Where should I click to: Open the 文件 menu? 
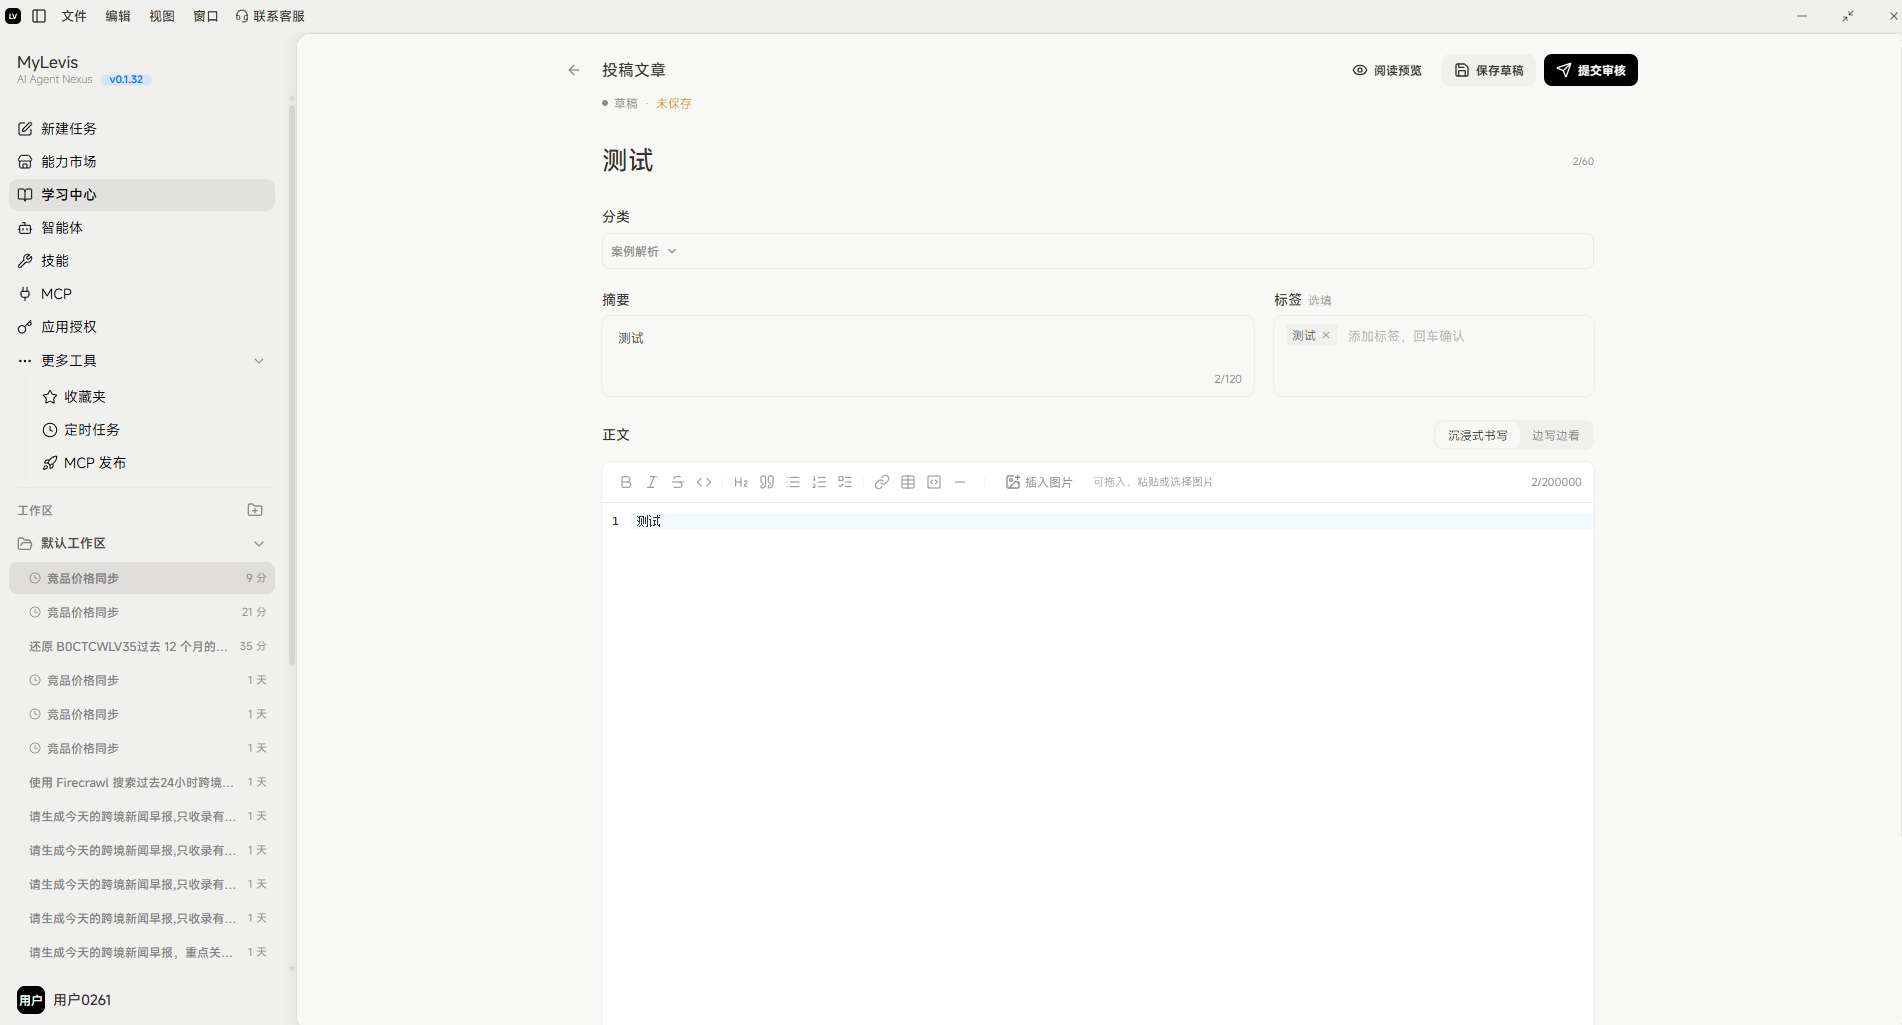pyautogui.click(x=74, y=16)
